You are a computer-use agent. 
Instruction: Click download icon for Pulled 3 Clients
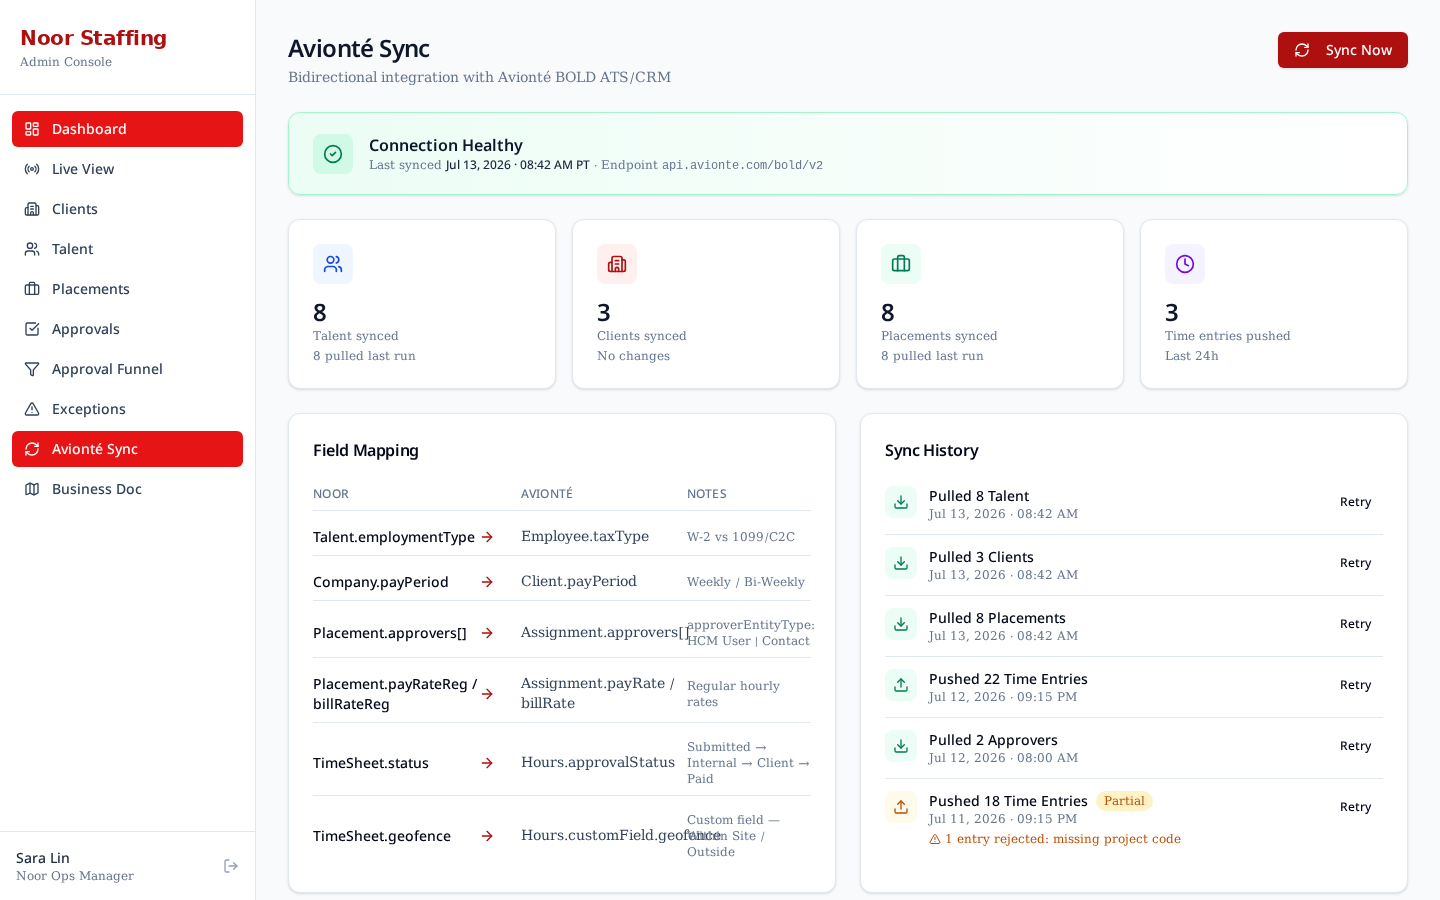pos(901,563)
